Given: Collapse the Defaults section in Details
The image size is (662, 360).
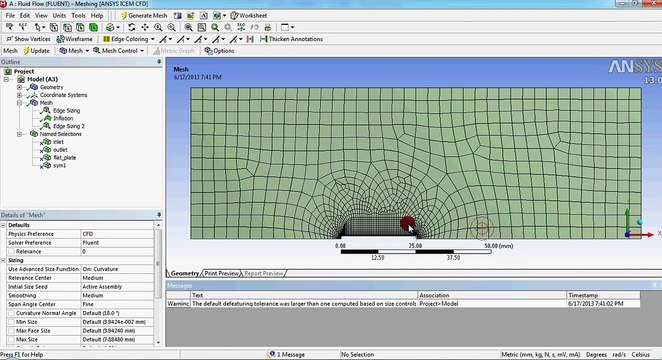Looking at the screenshot, I should [x=3, y=225].
